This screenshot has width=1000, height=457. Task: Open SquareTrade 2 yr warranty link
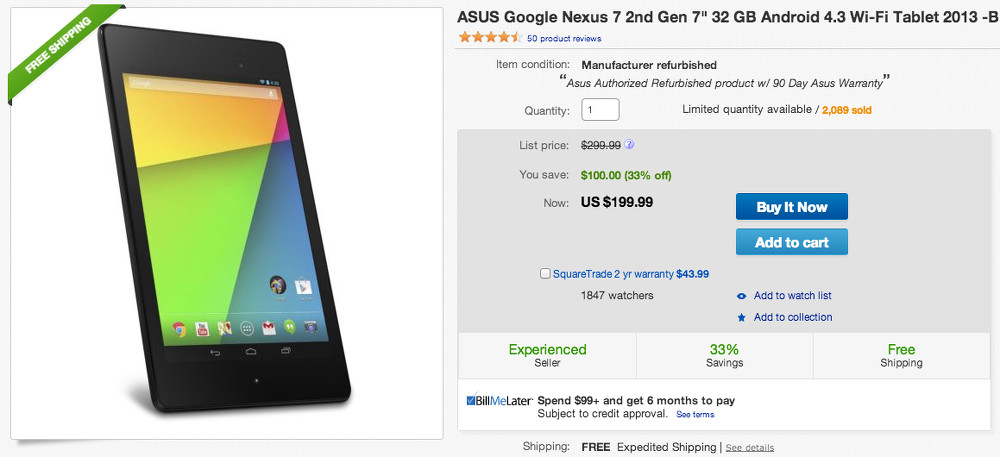[613, 273]
